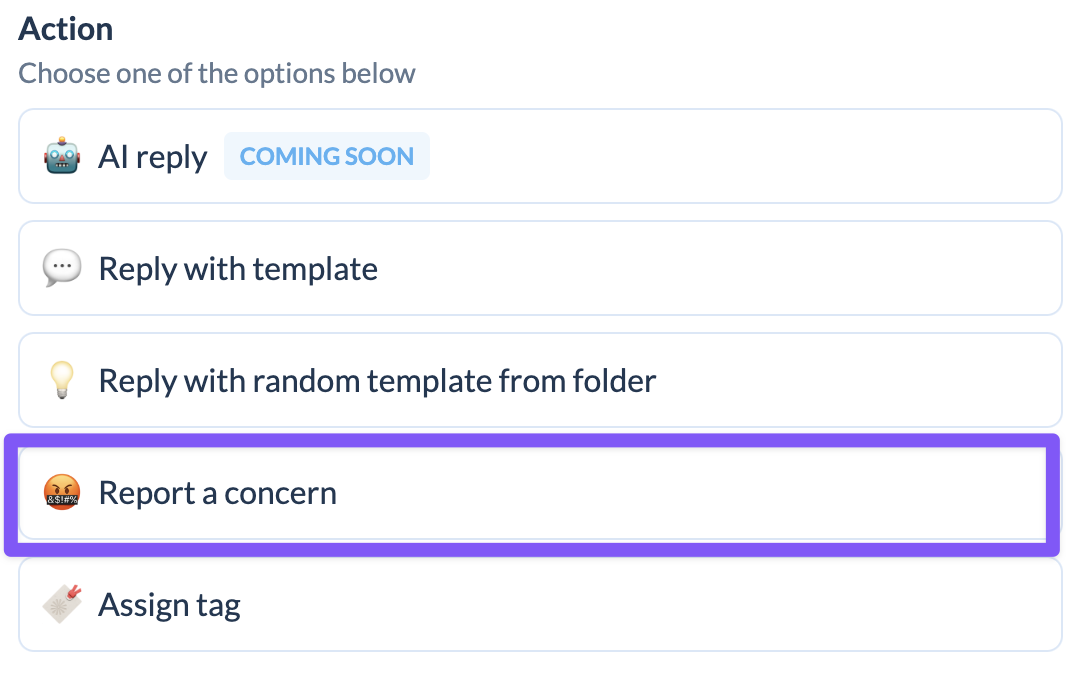Click the speech bubble icon
Viewport: 1092px width, 682px height.
tap(62, 268)
